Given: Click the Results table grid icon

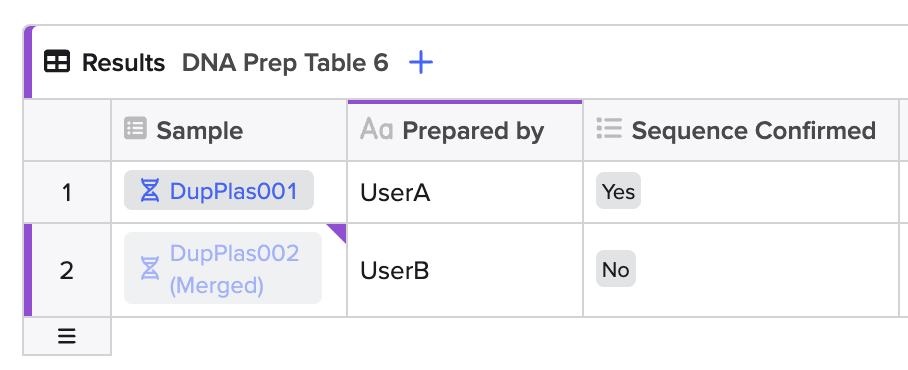Looking at the screenshot, I should coord(57,61).
